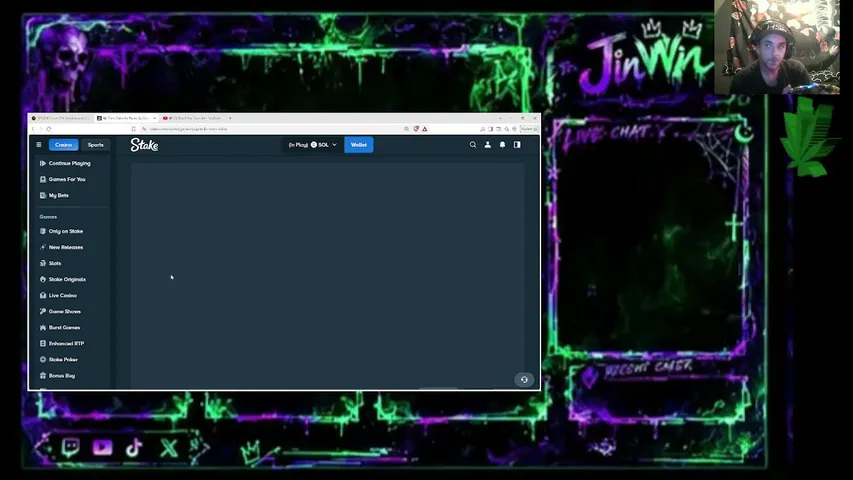Image resolution: width=853 pixels, height=480 pixels.
Task: Select Stake Poker category
Action: pos(59,360)
